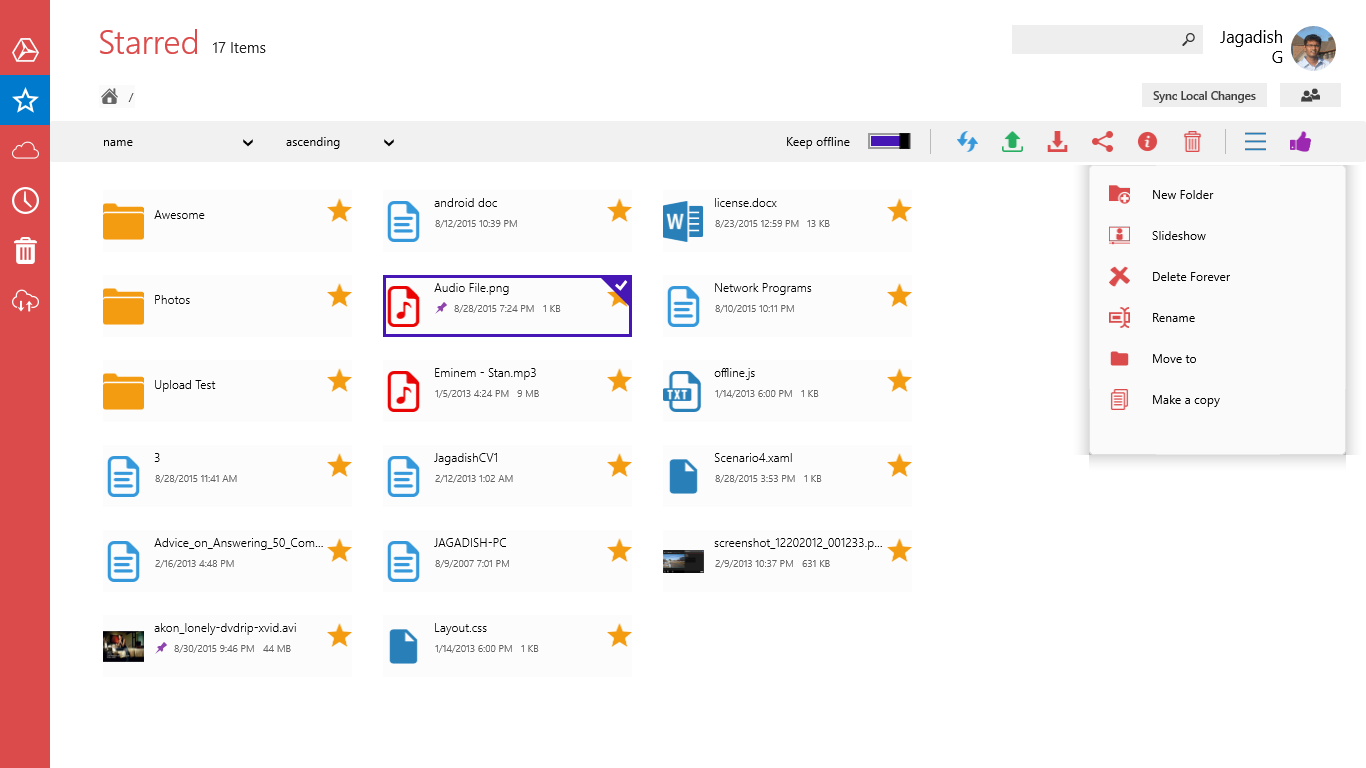Image resolution: width=1366 pixels, height=768 pixels.
Task: Select Make a copy menu entry
Action: click(1185, 400)
